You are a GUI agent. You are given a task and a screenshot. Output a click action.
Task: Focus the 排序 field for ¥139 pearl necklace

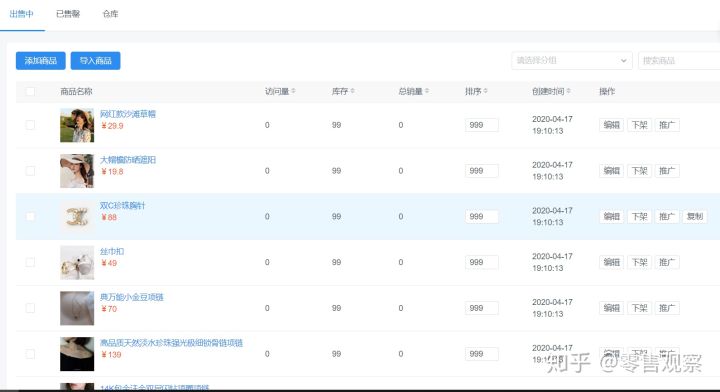(x=482, y=354)
